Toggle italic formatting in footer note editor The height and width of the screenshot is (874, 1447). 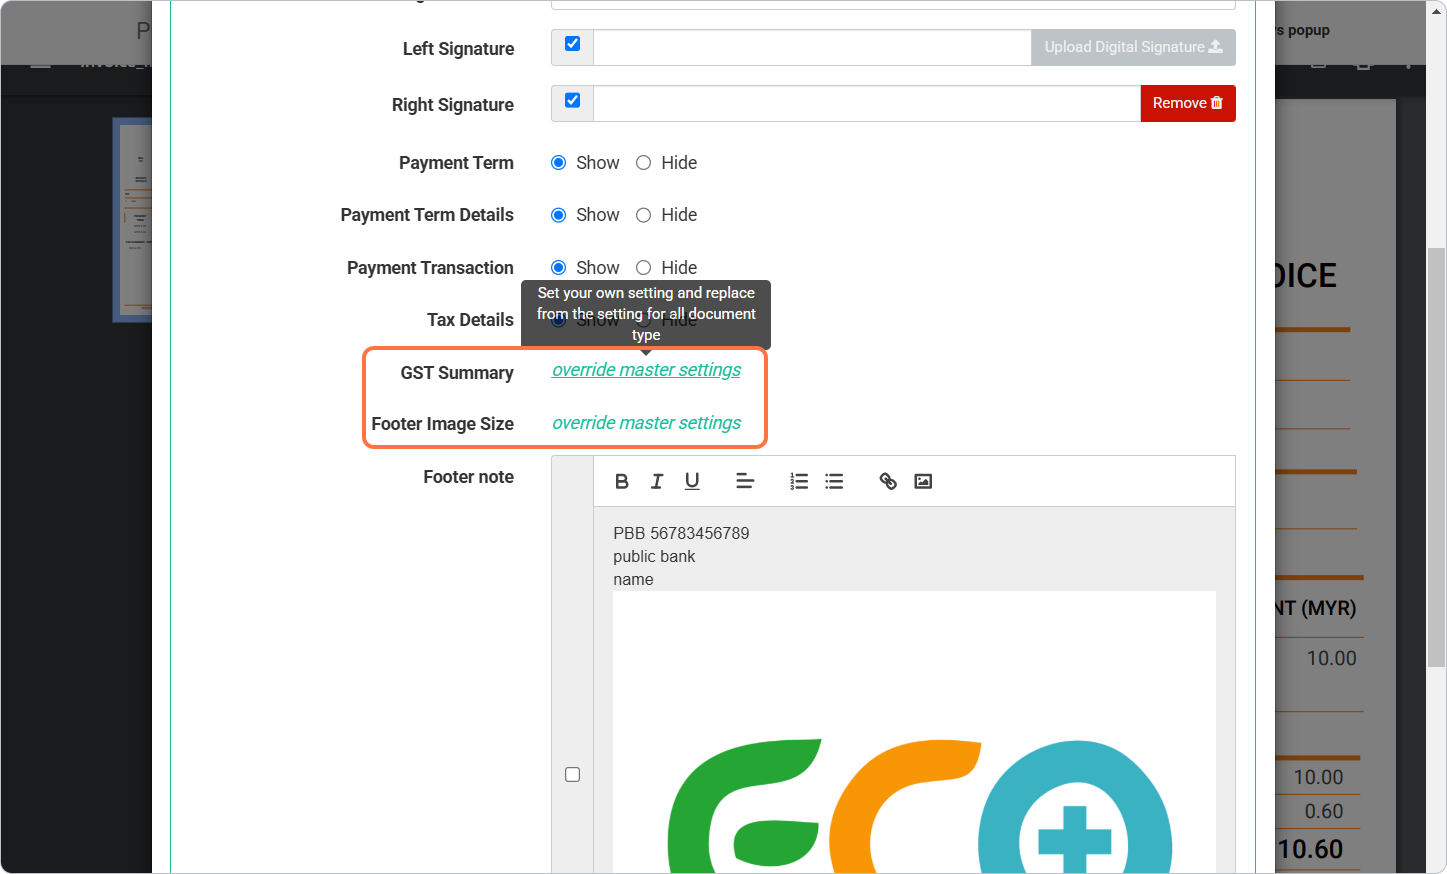[x=657, y=481]
